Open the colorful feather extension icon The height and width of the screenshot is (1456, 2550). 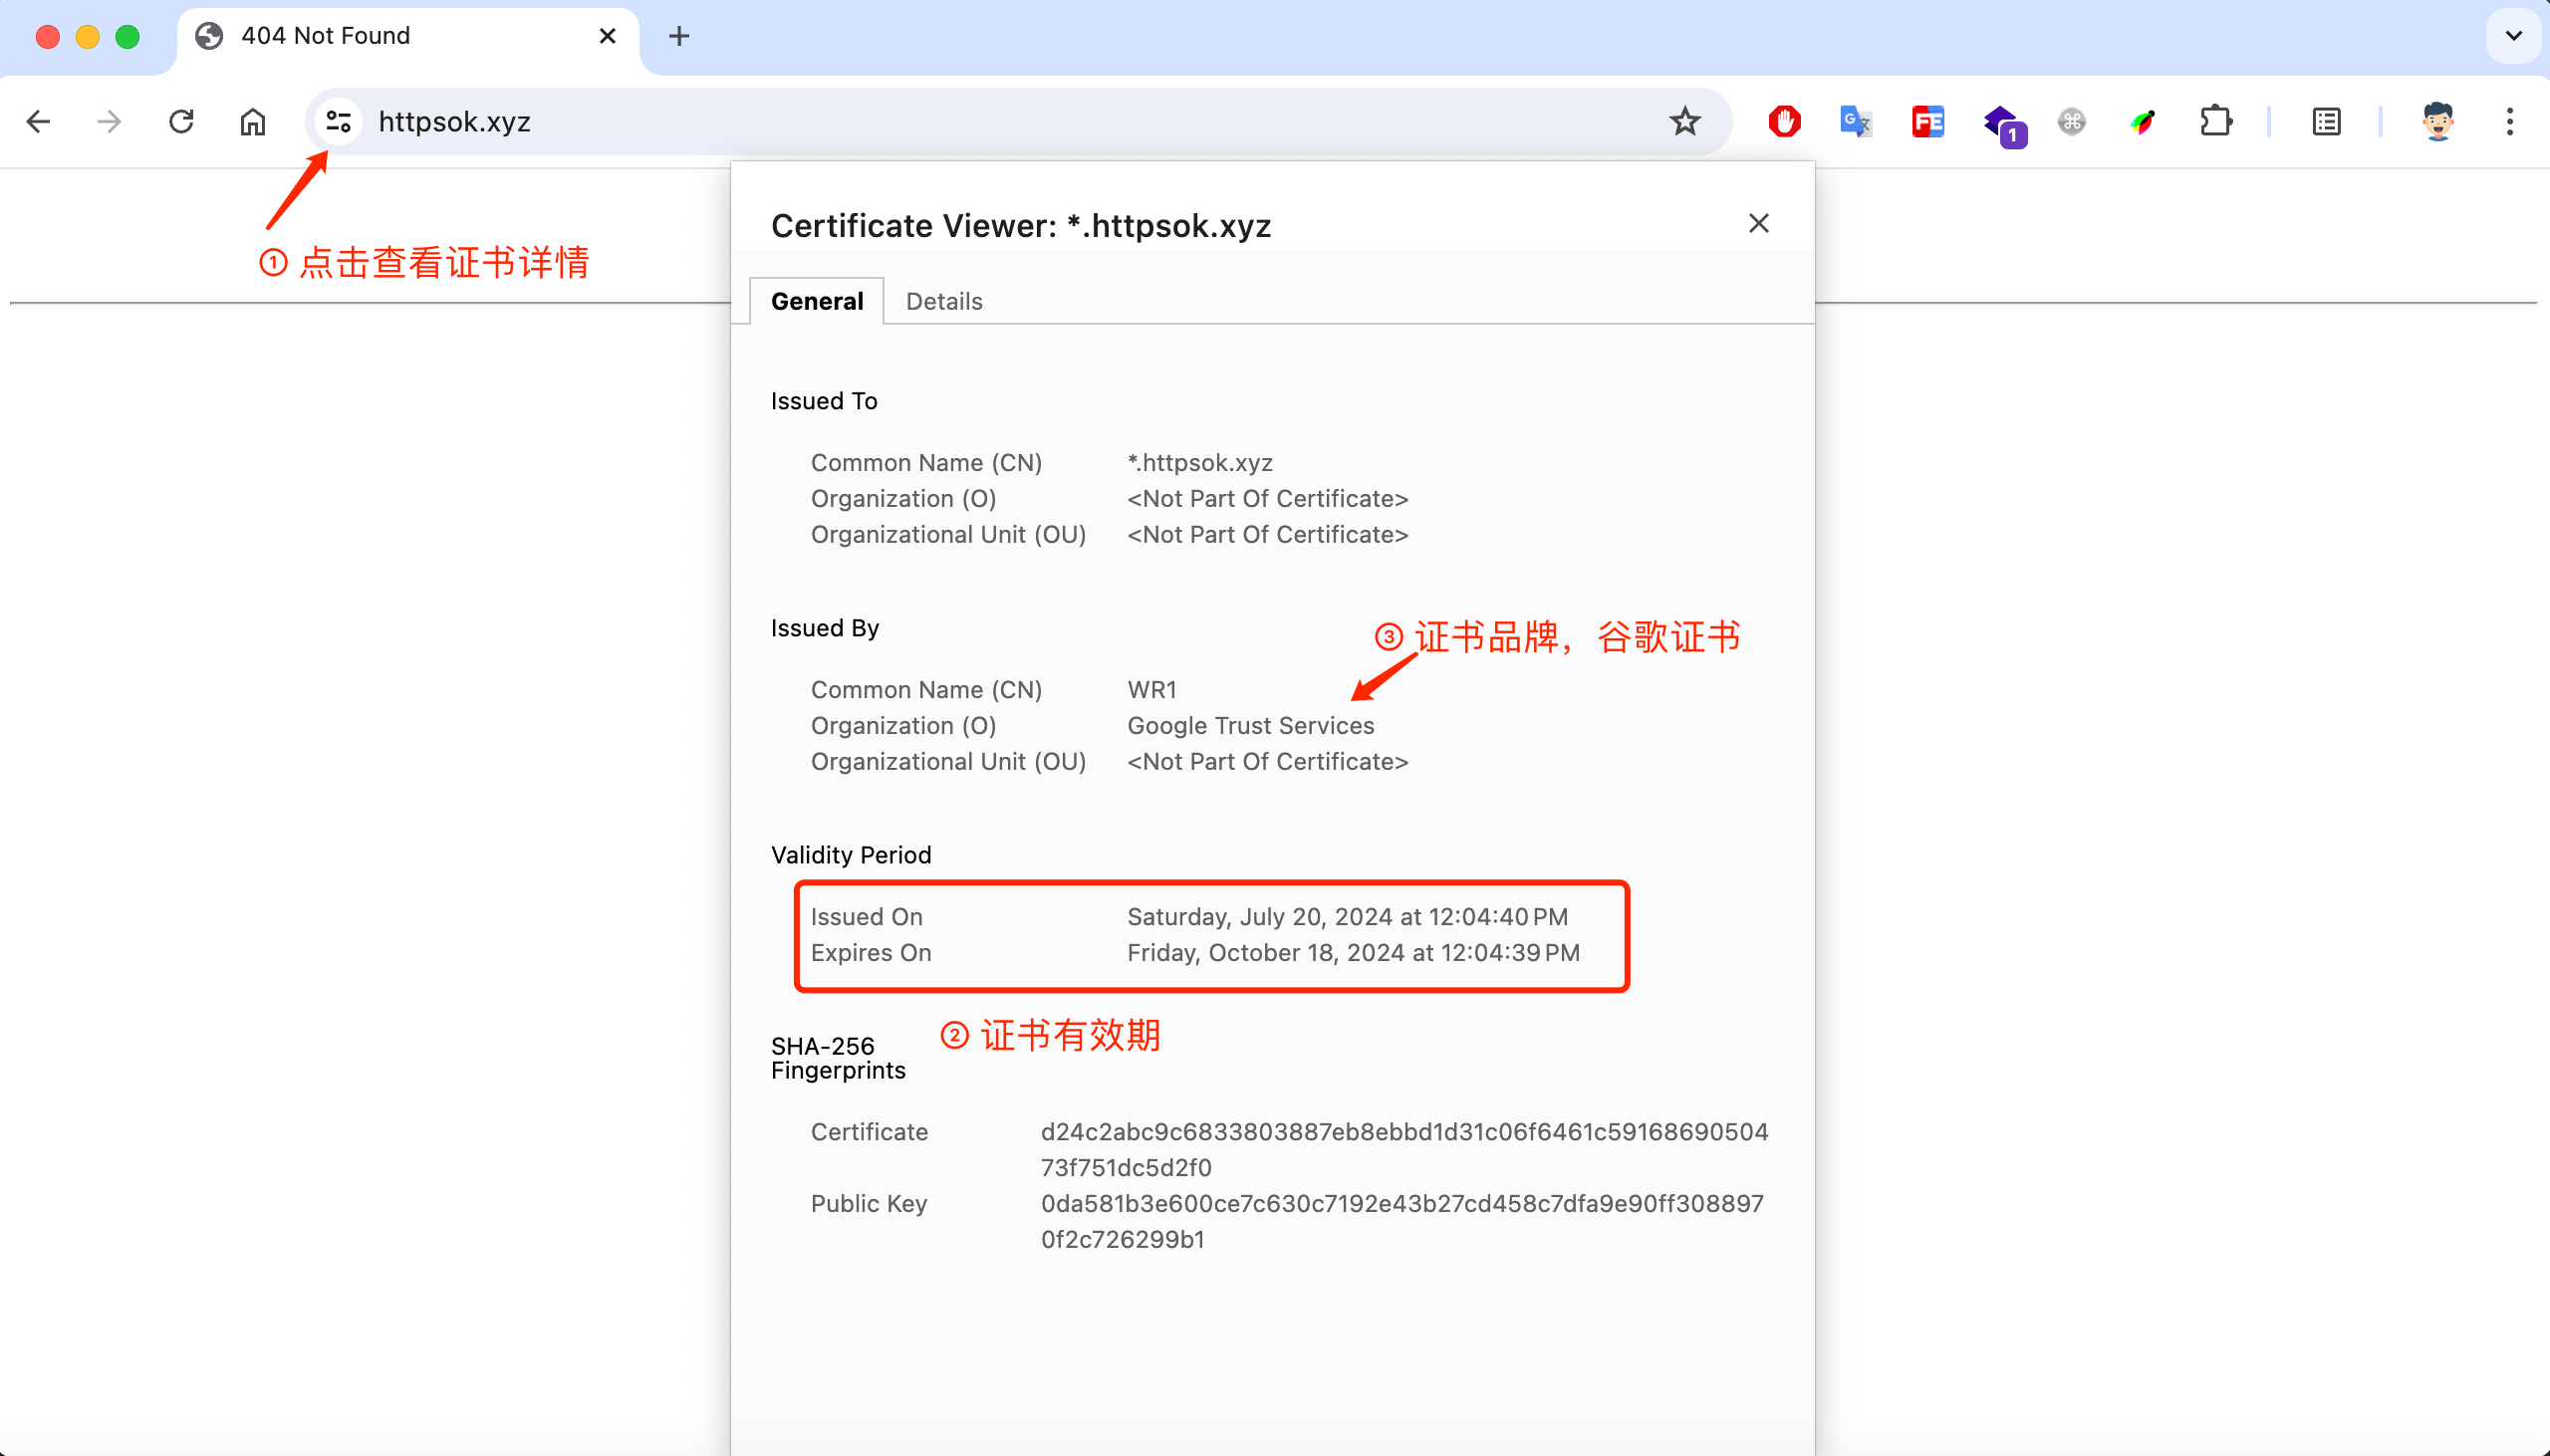click(2143, 122)
